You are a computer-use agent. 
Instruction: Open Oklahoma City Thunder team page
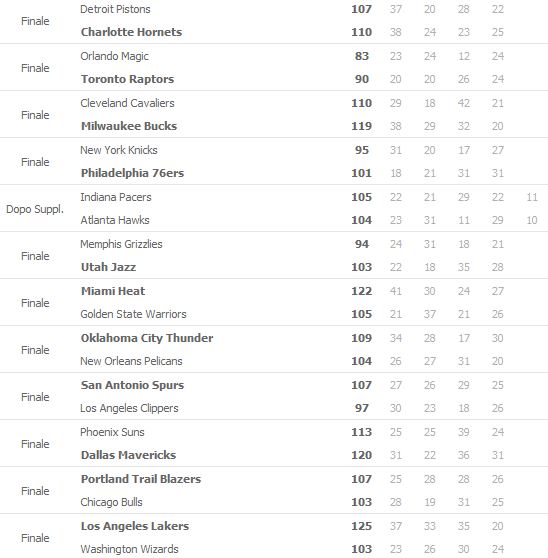coord(147,338)
